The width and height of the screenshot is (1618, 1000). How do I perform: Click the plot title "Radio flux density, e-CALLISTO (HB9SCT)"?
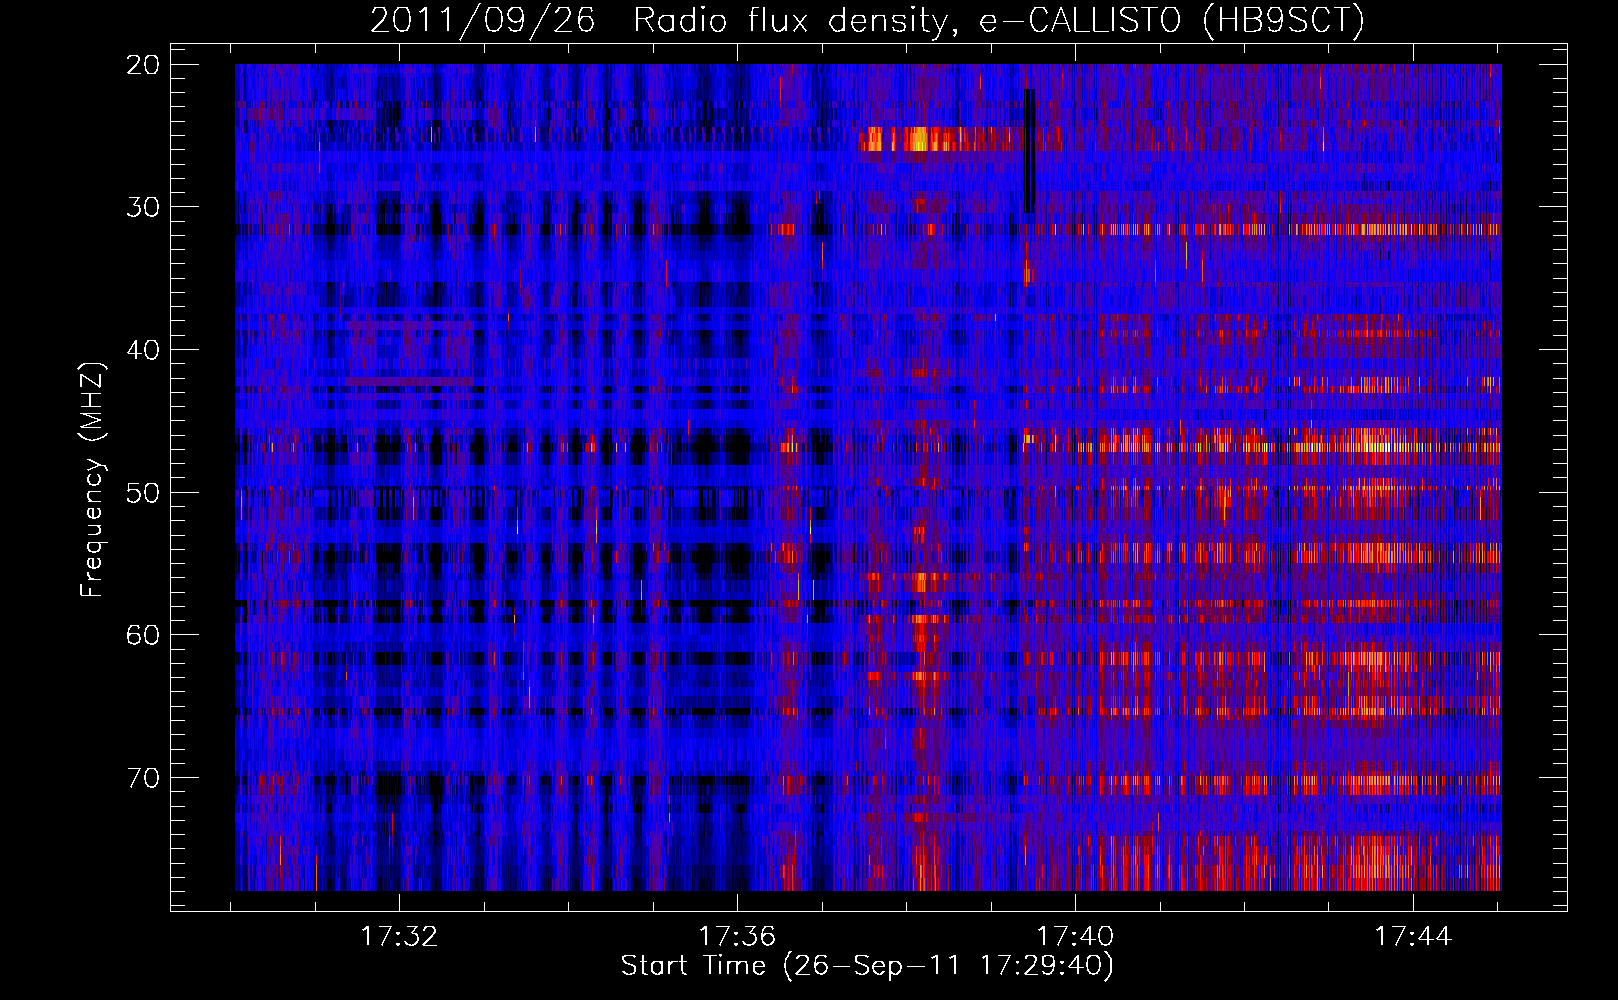coord(999,20)
